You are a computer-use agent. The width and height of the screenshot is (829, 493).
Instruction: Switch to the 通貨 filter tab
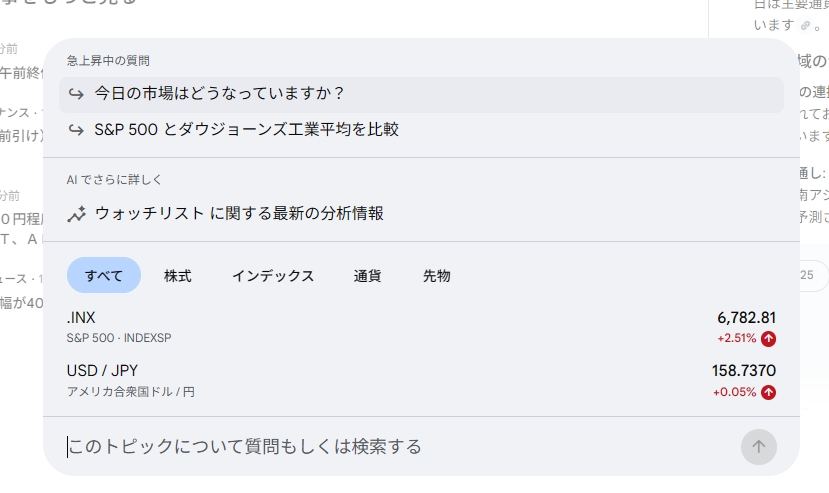coord(367,276)
